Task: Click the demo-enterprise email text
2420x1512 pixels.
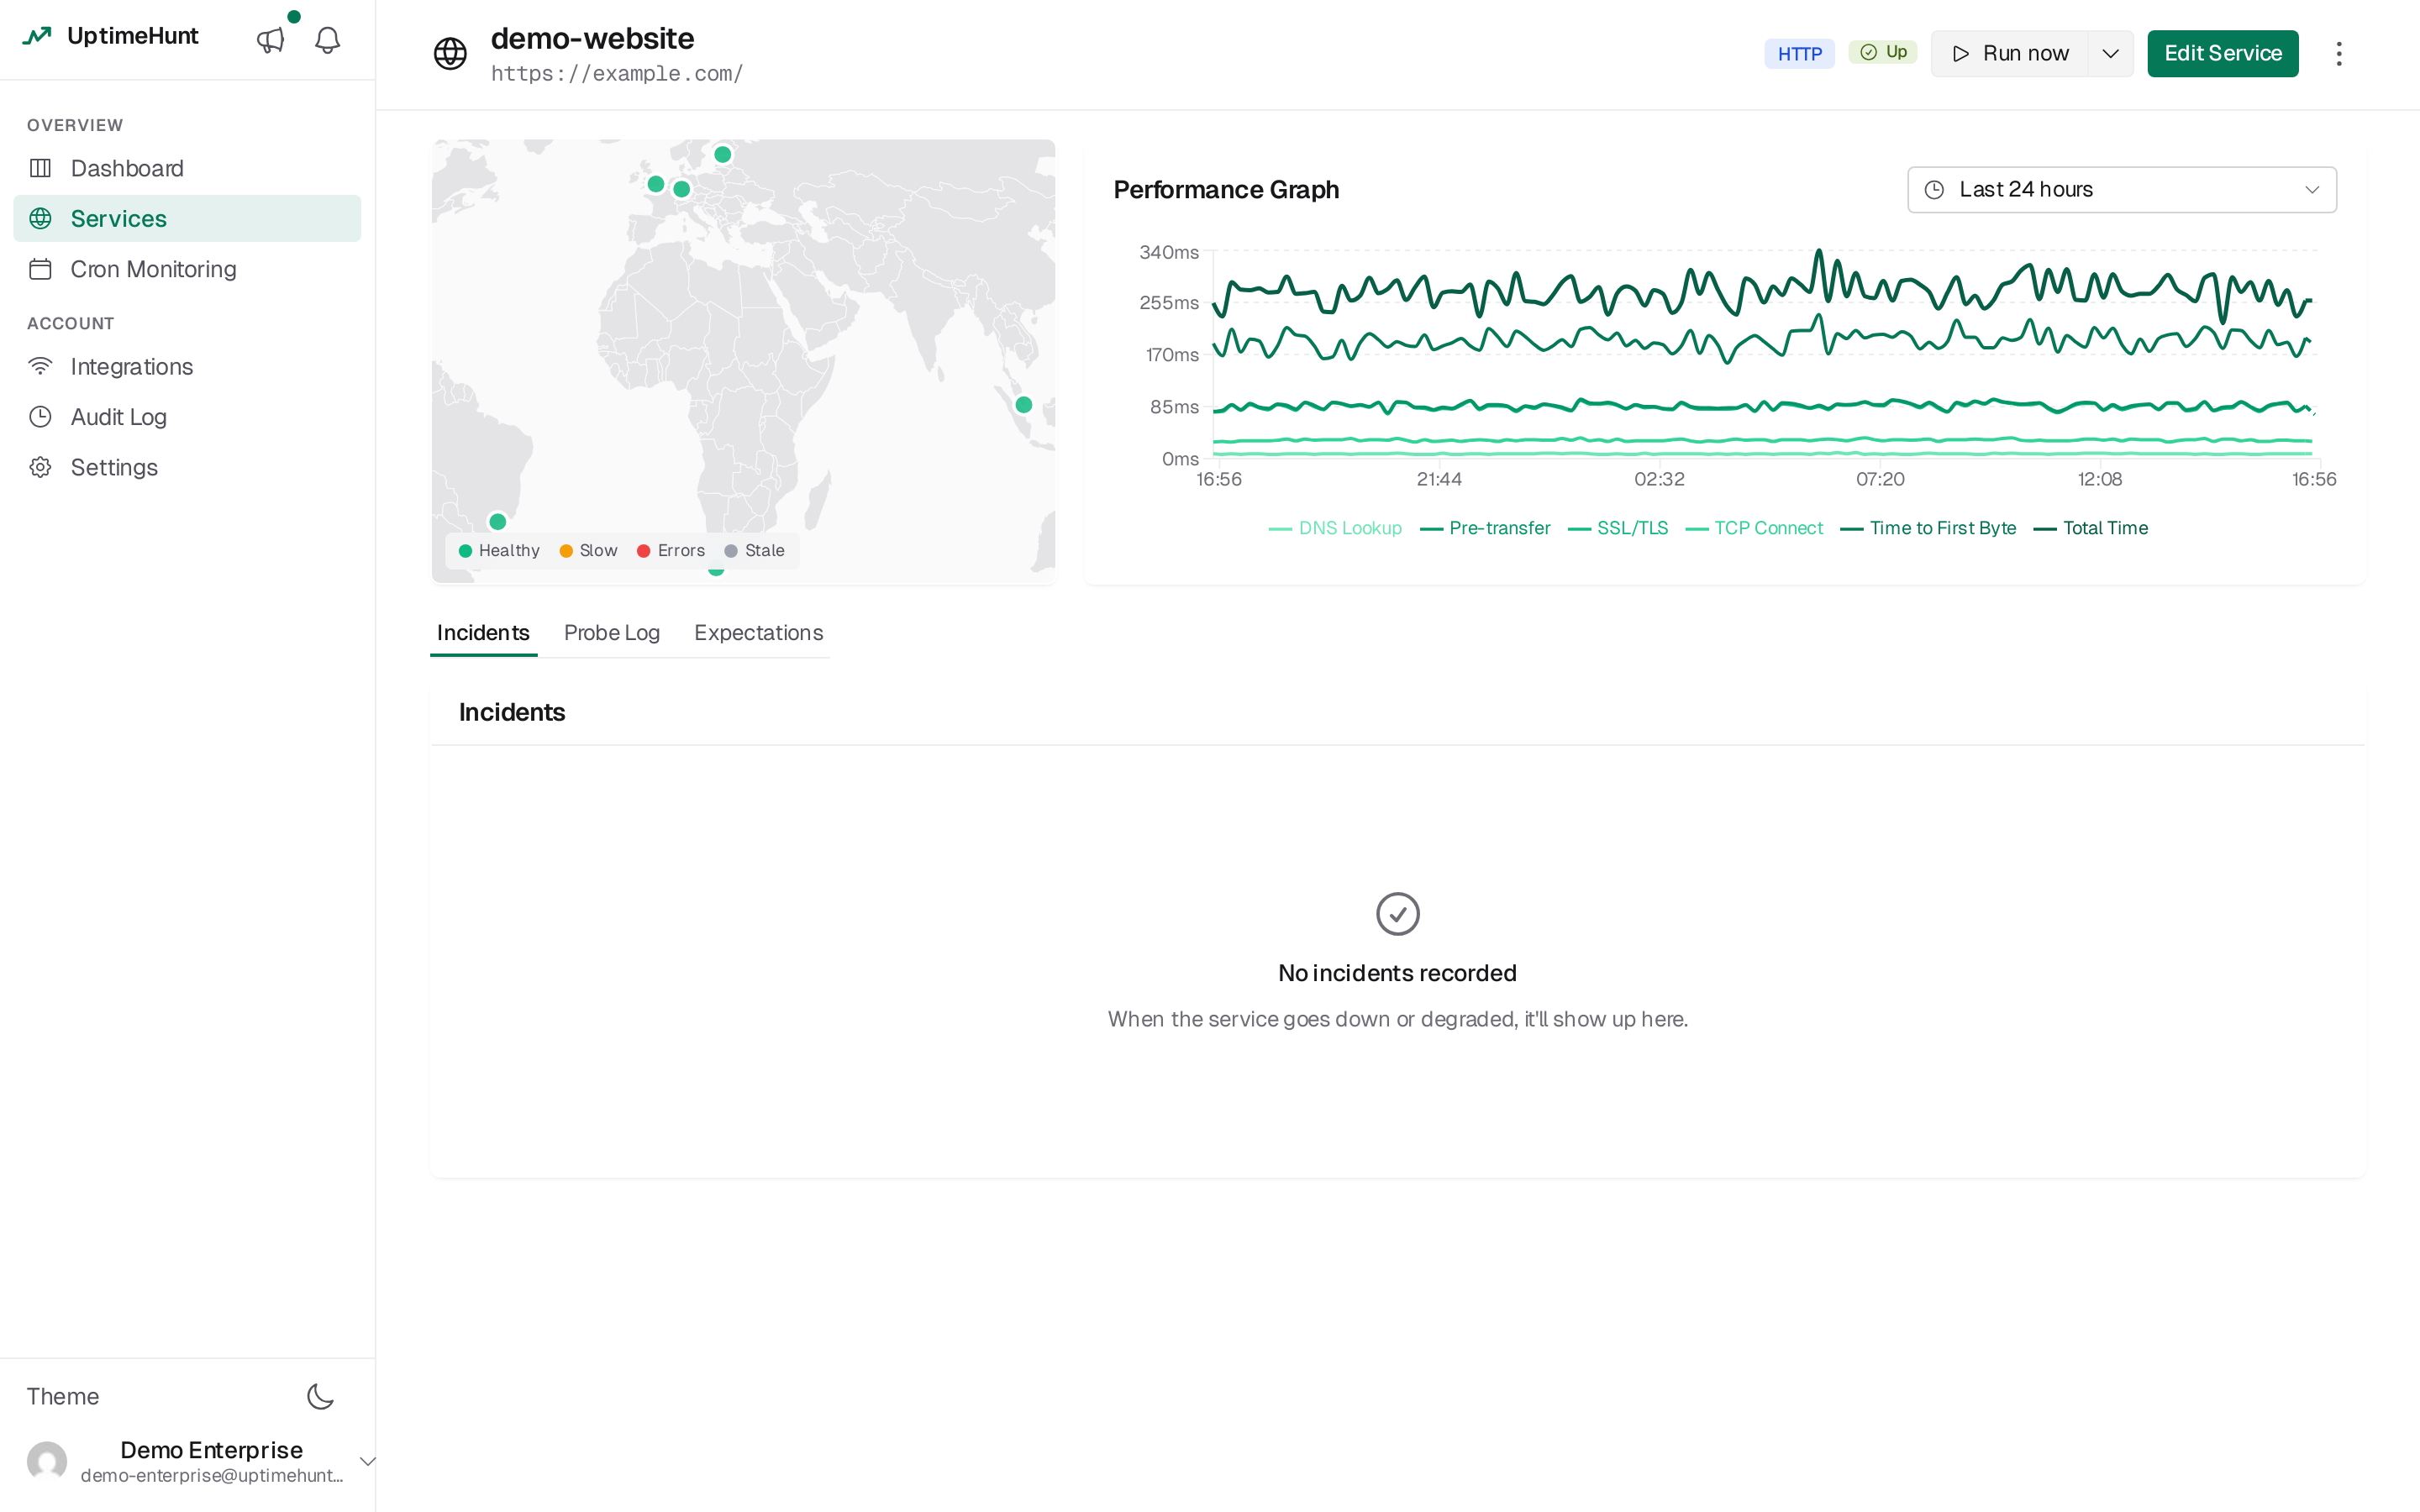Action: (212, 1475)
